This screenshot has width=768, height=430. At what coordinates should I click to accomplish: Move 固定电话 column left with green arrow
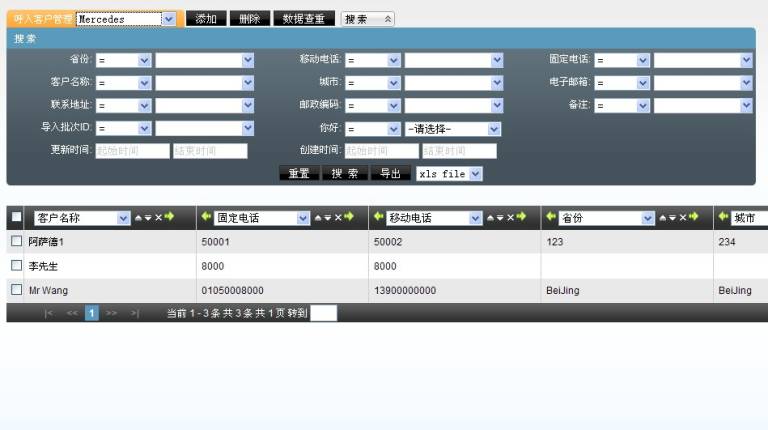click(207, 218)
